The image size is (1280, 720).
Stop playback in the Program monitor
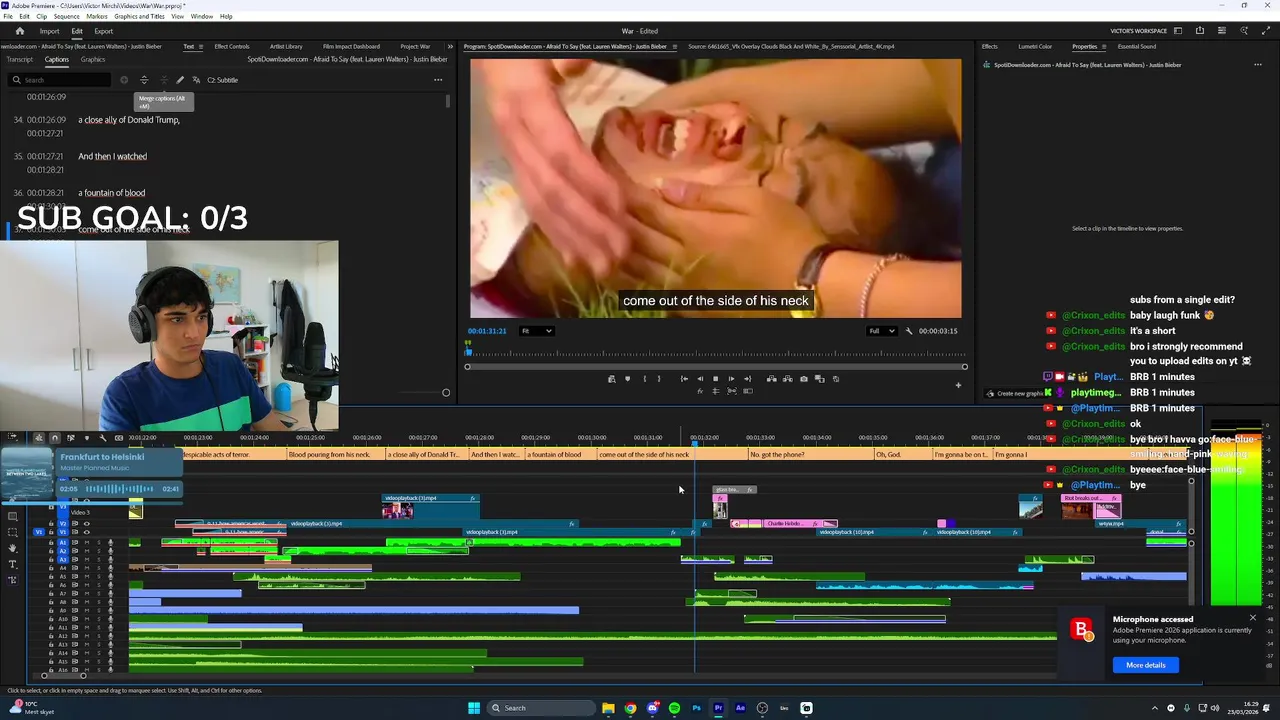point(715,379)
